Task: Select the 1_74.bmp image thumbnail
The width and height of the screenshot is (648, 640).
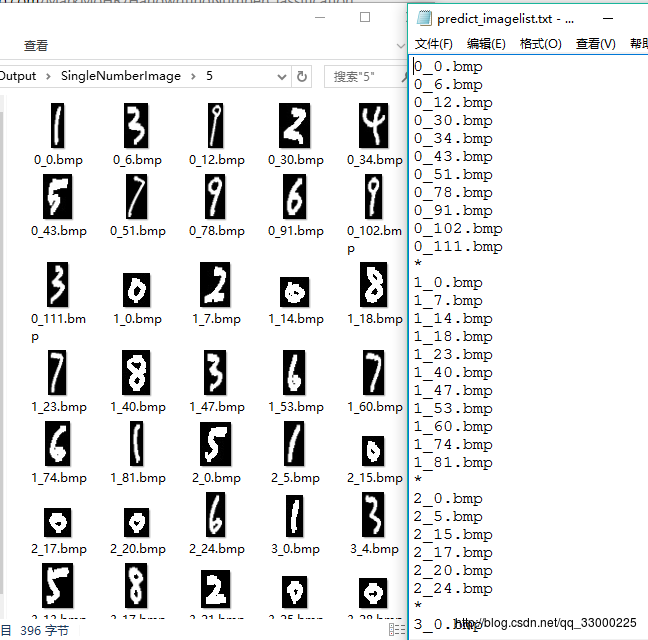Action: tap(57, 444)
